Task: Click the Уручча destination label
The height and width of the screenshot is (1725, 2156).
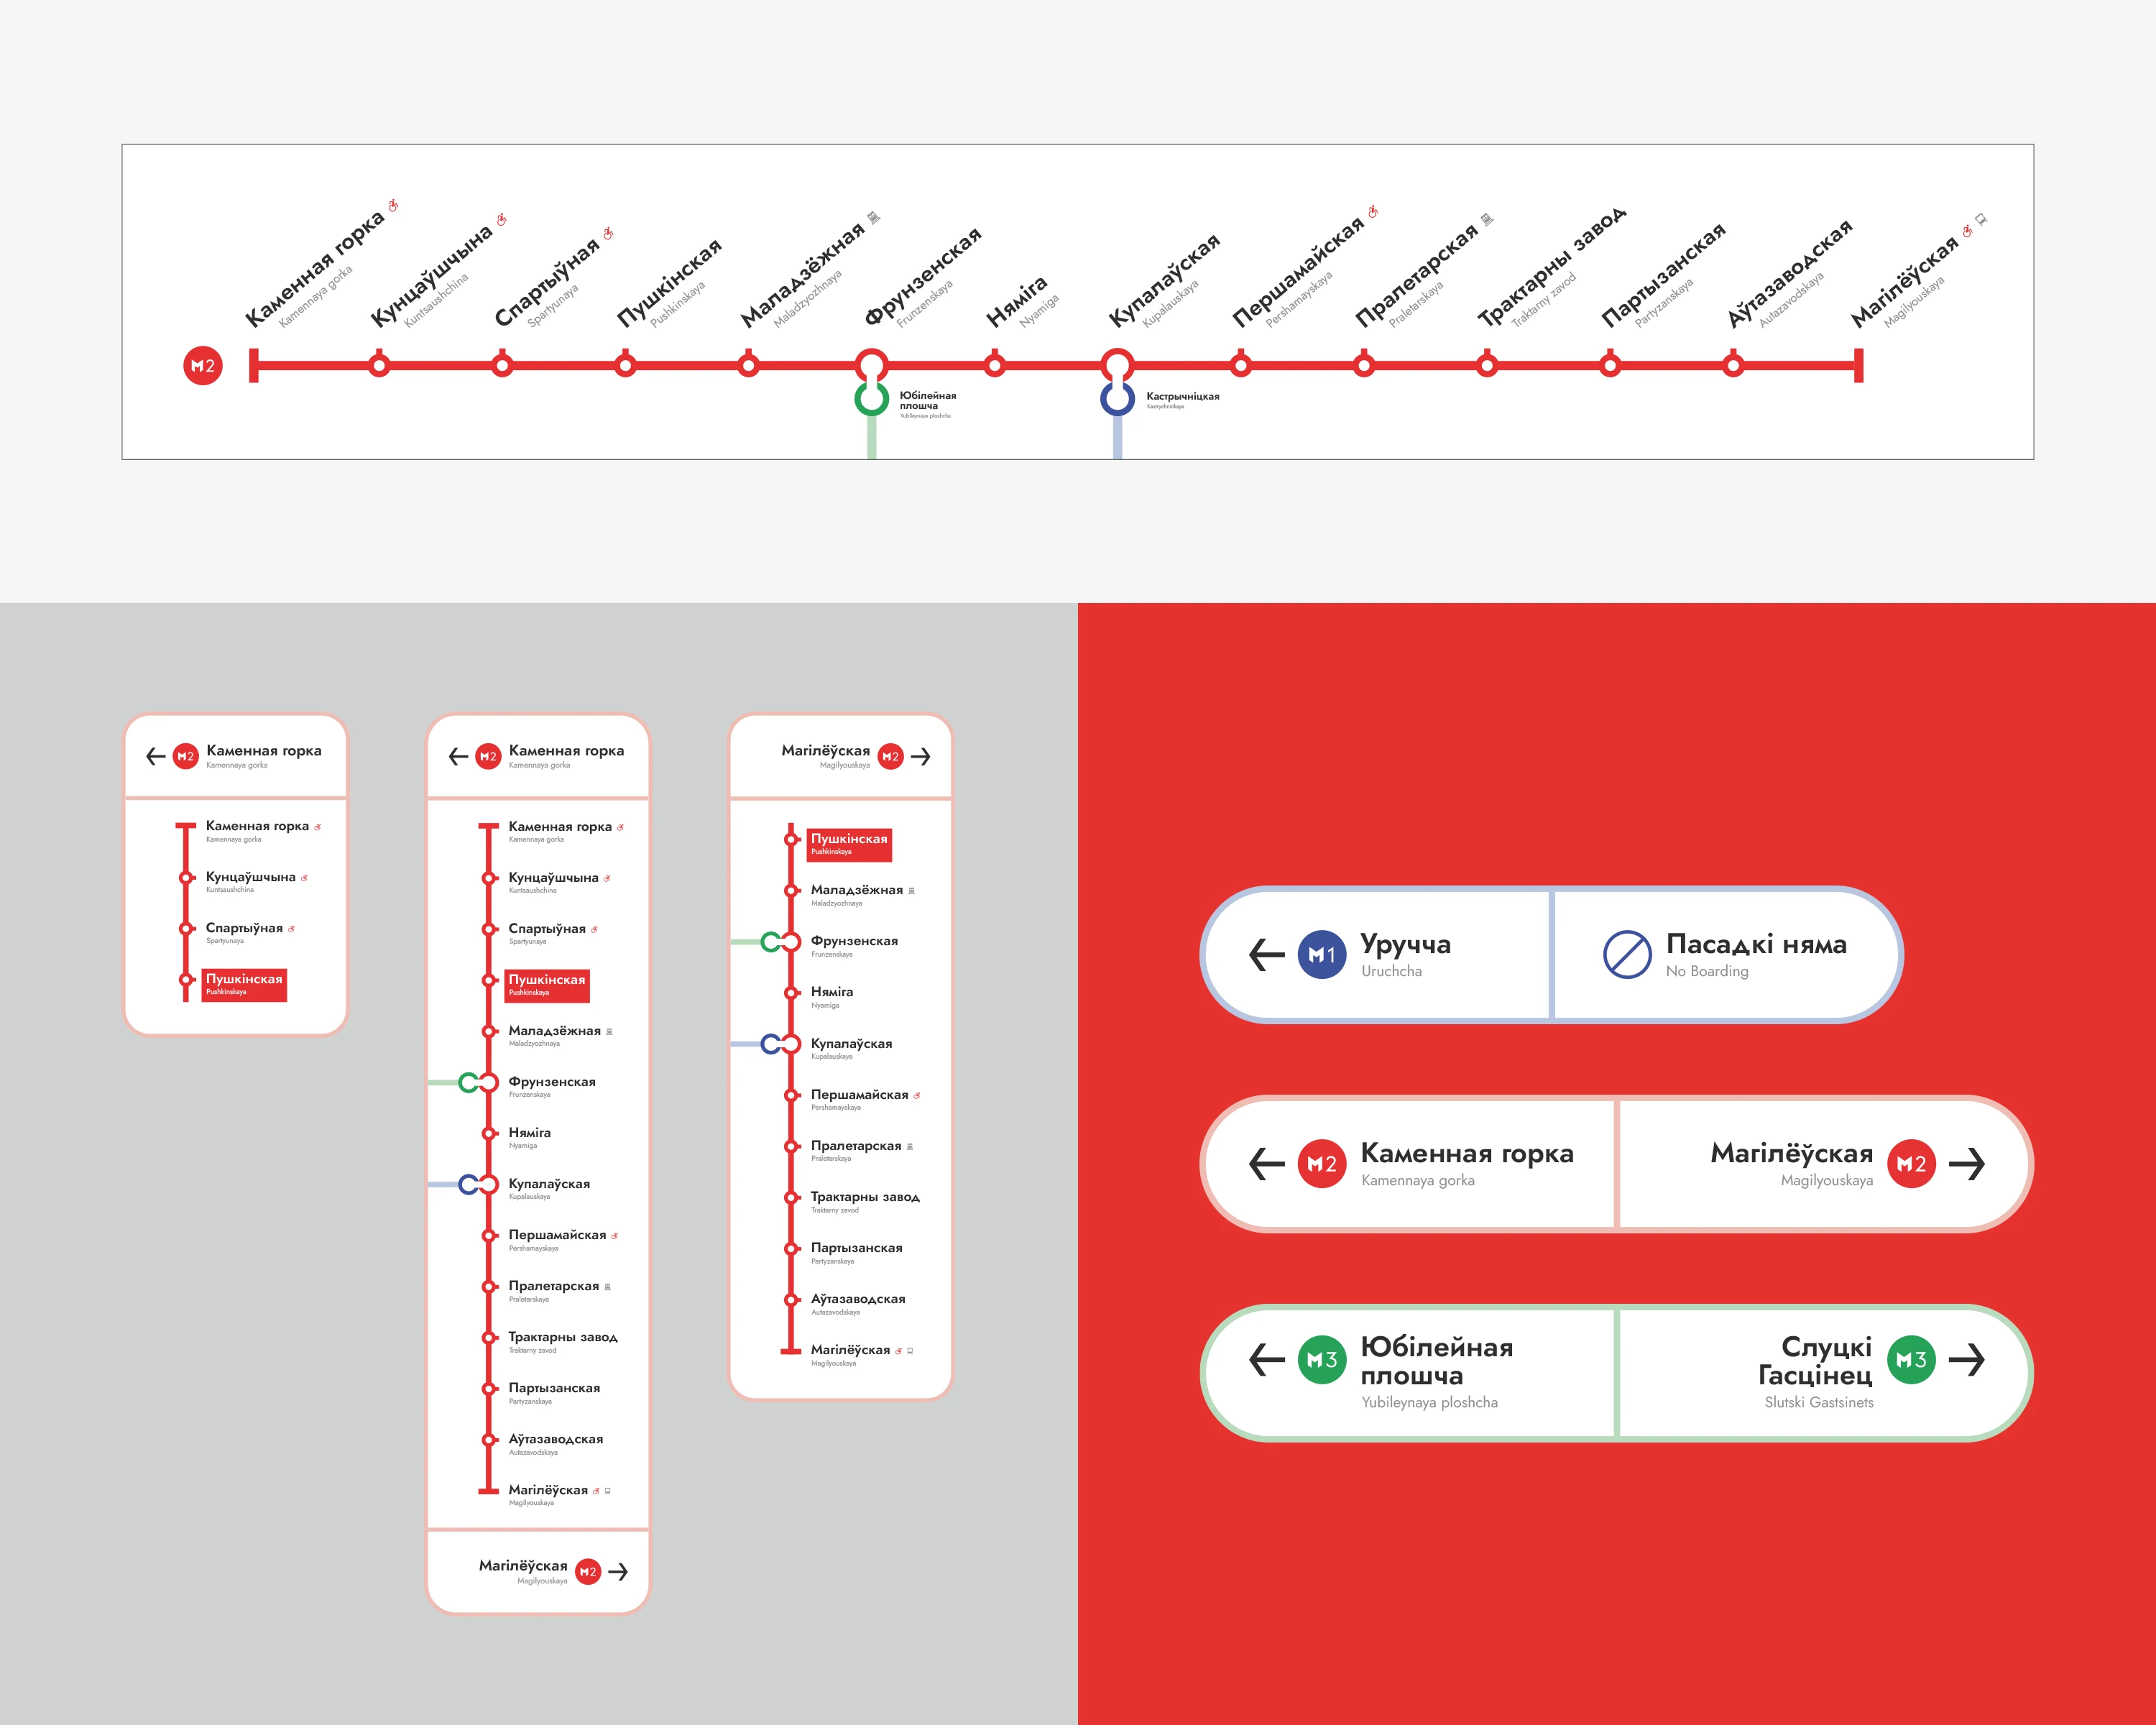Action: [x=1405, y=944]
